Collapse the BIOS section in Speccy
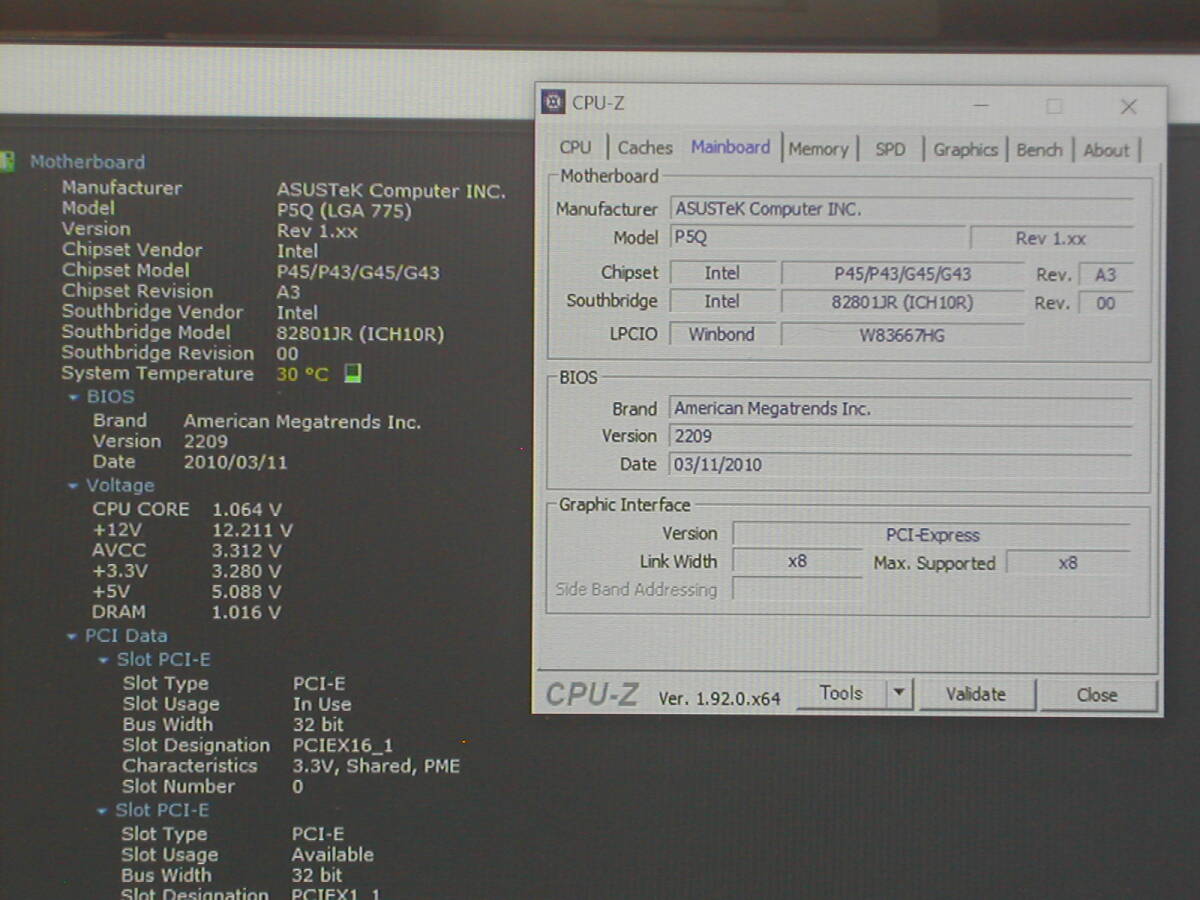This screenshot has height=900, width=1200. [73, 397]
